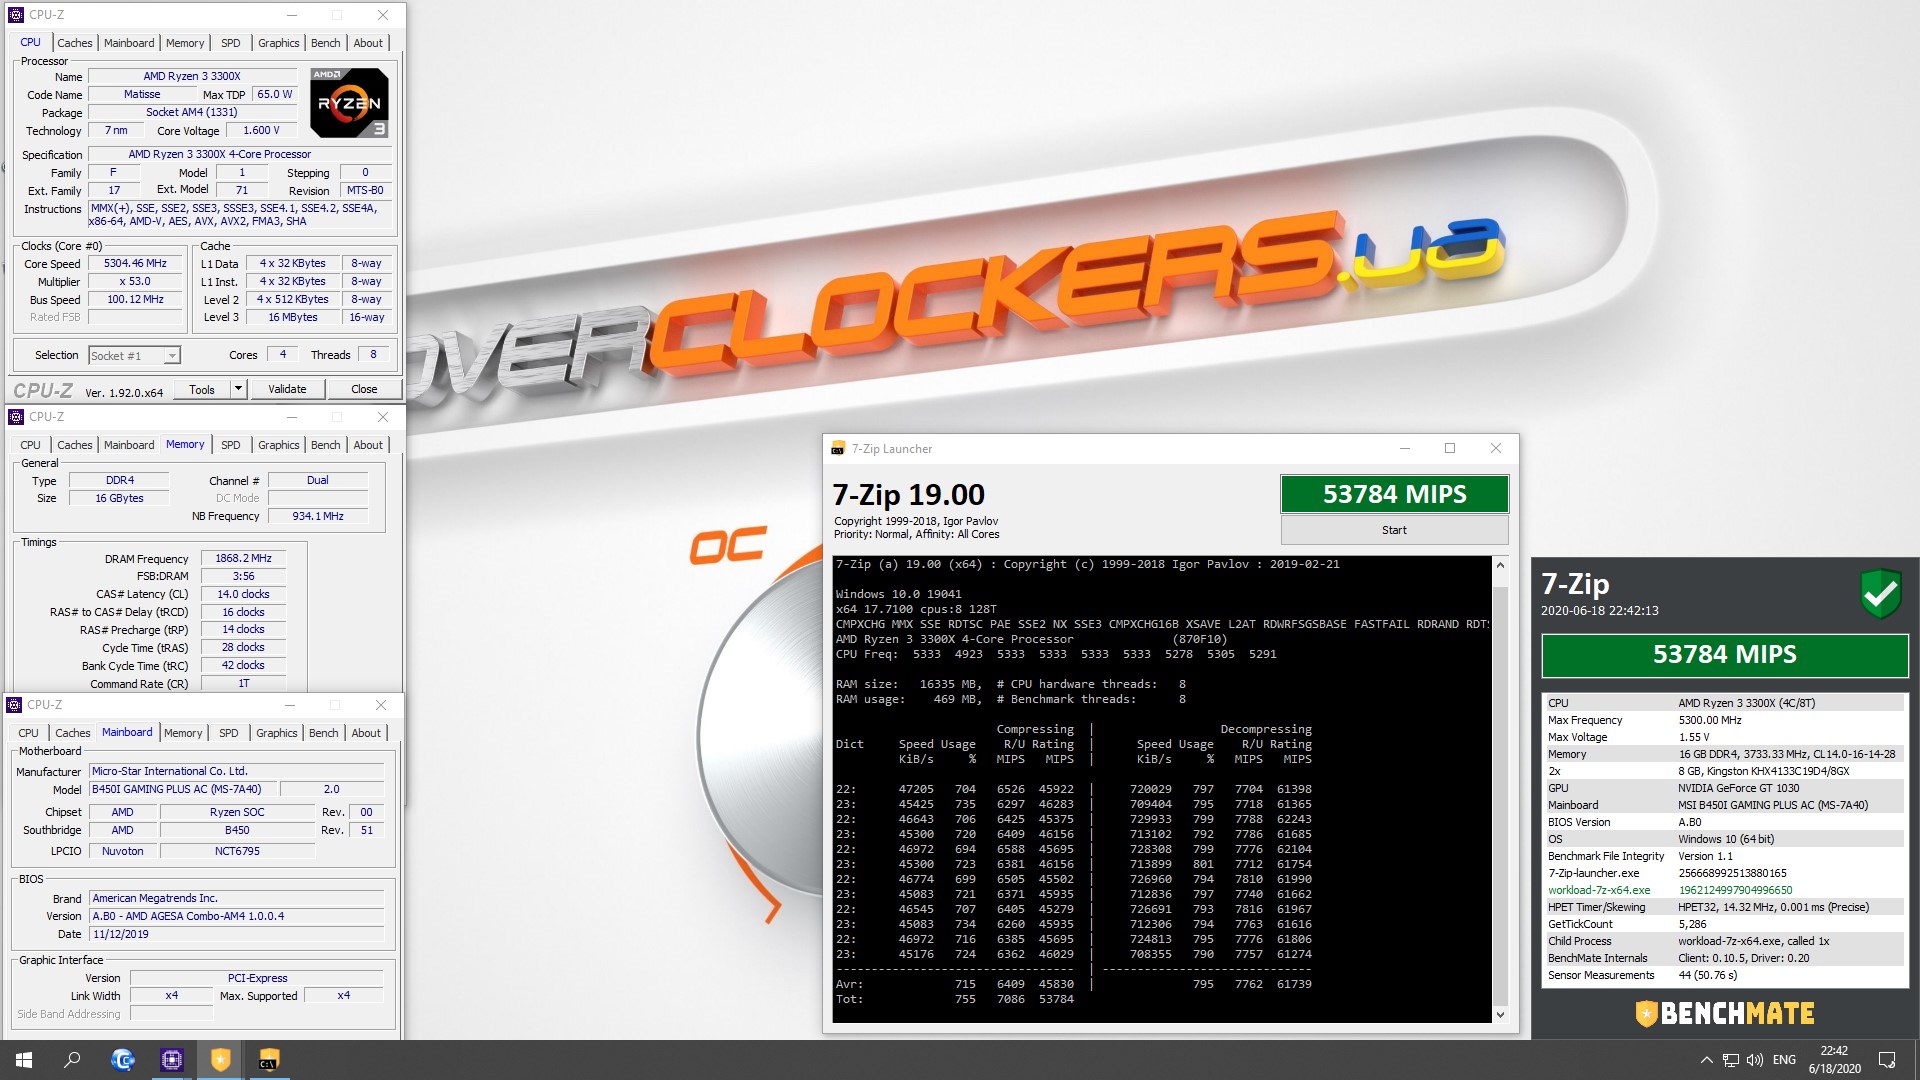The height and width of the screenshot is (1080, 1920).
Task: Click the Core Speed value 5304.46 MHz
Action: pyautogui.click(x=135, y=264)
